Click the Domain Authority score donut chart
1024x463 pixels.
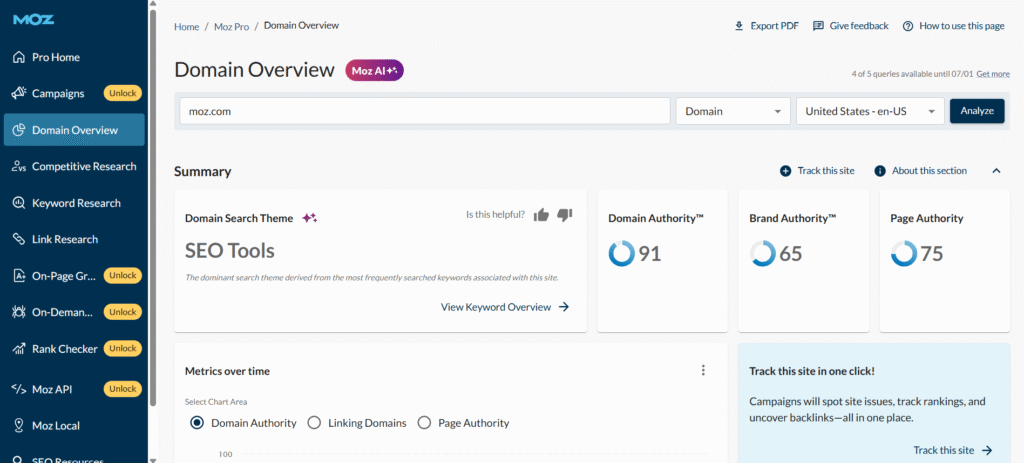coord(622,253)
